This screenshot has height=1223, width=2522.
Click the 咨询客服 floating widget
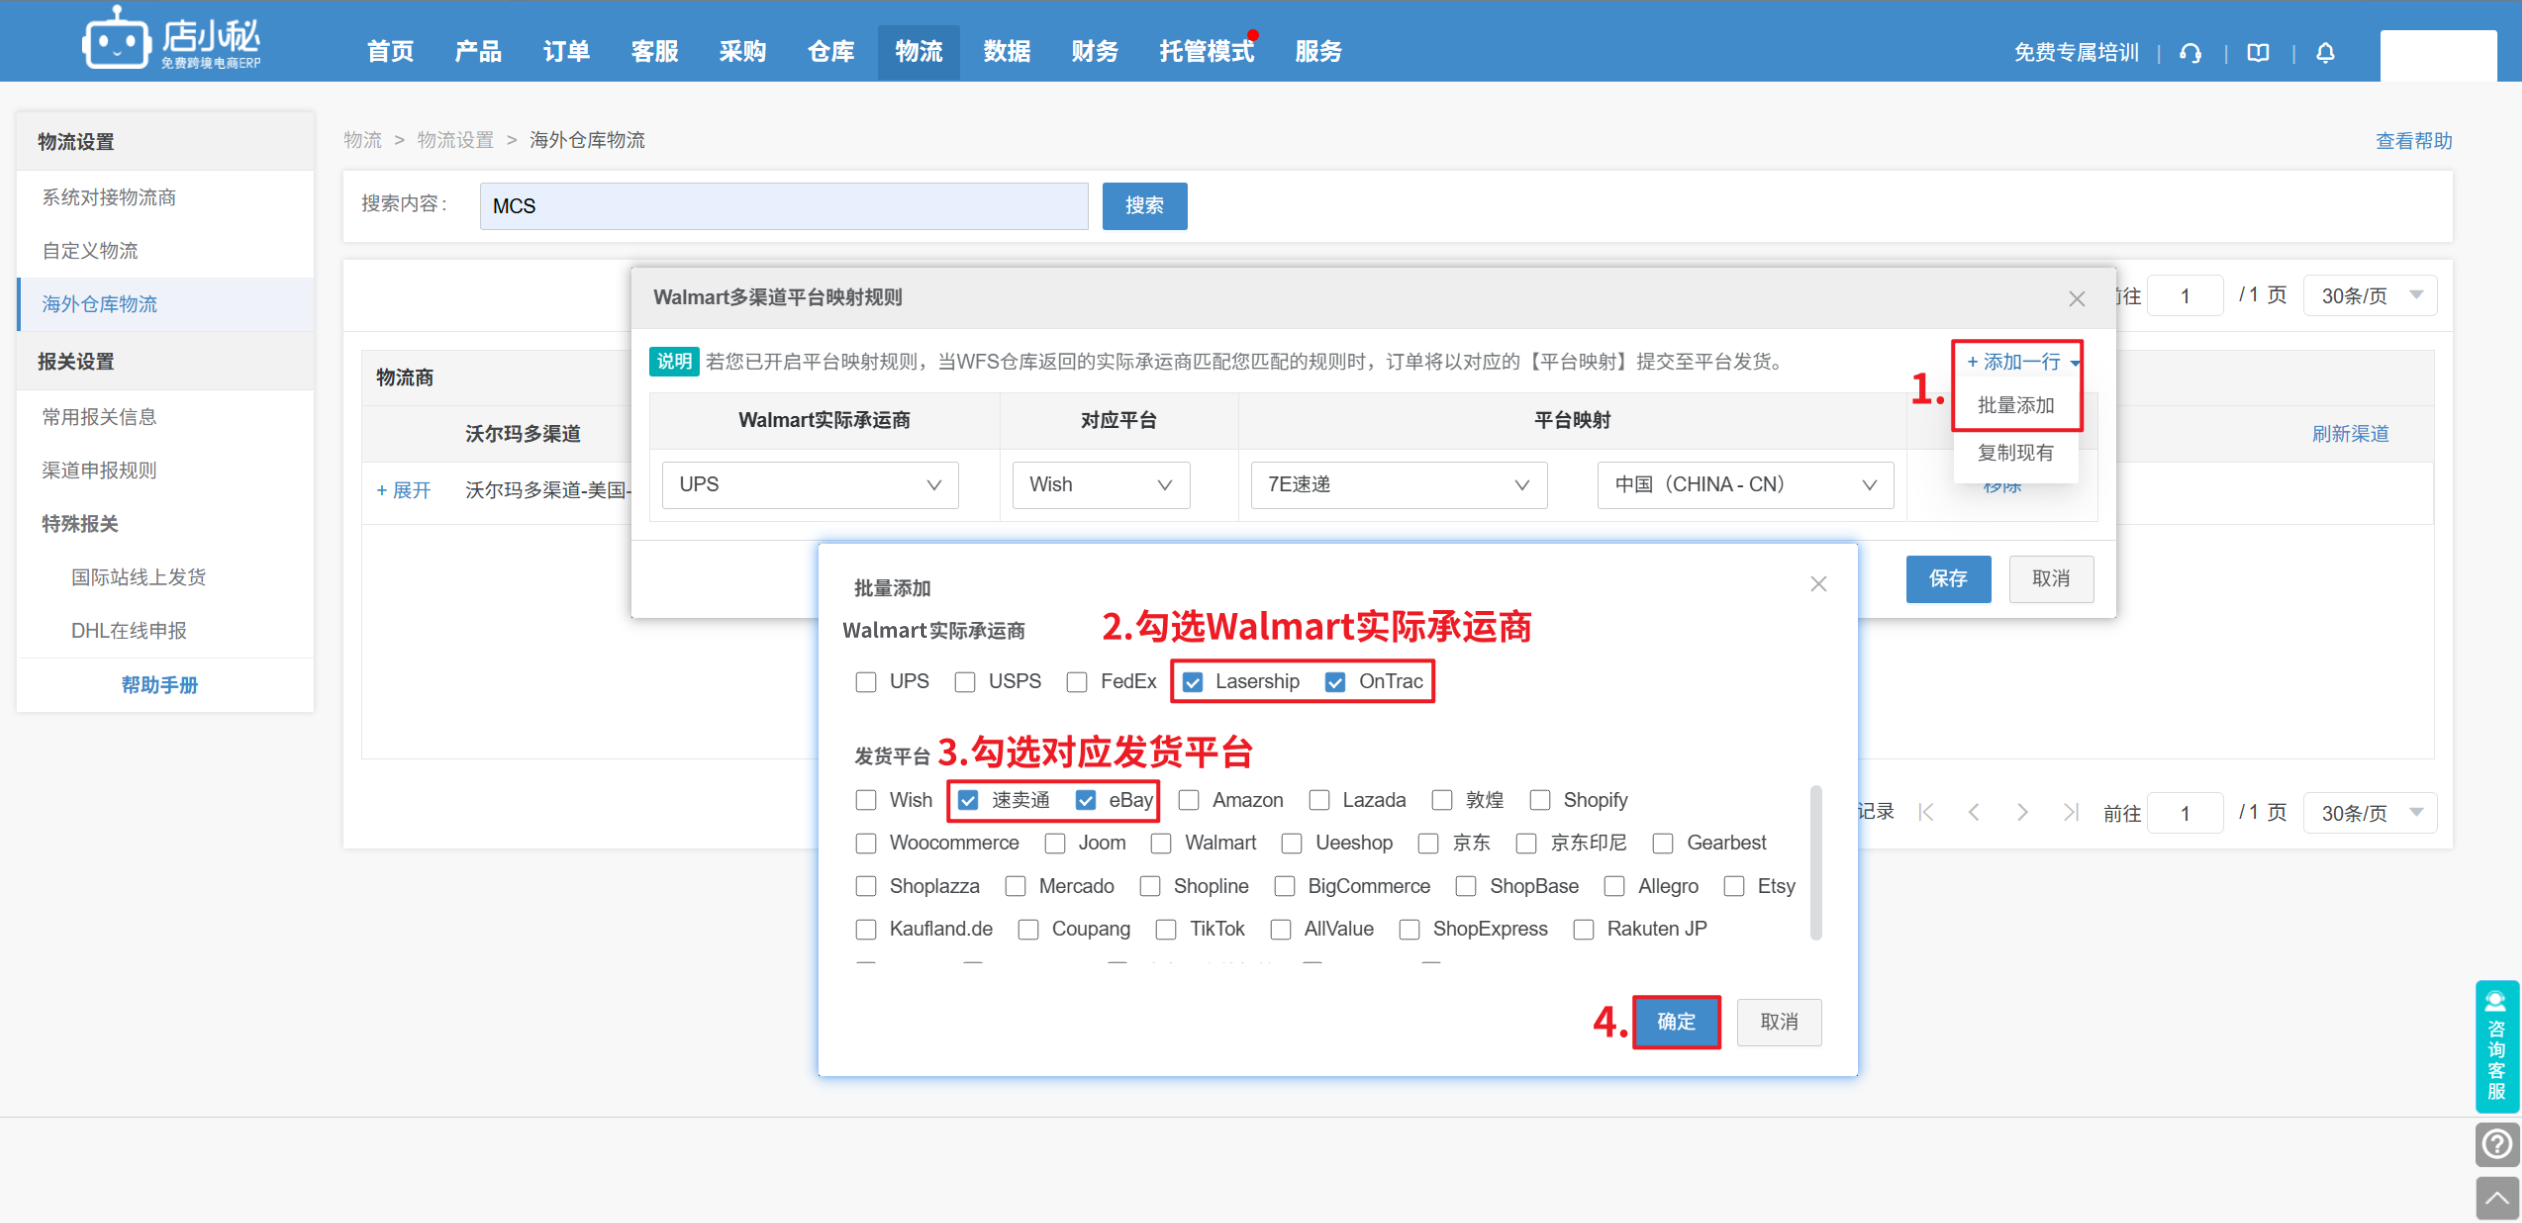pyautogui.click(x=2496, y=1046)
